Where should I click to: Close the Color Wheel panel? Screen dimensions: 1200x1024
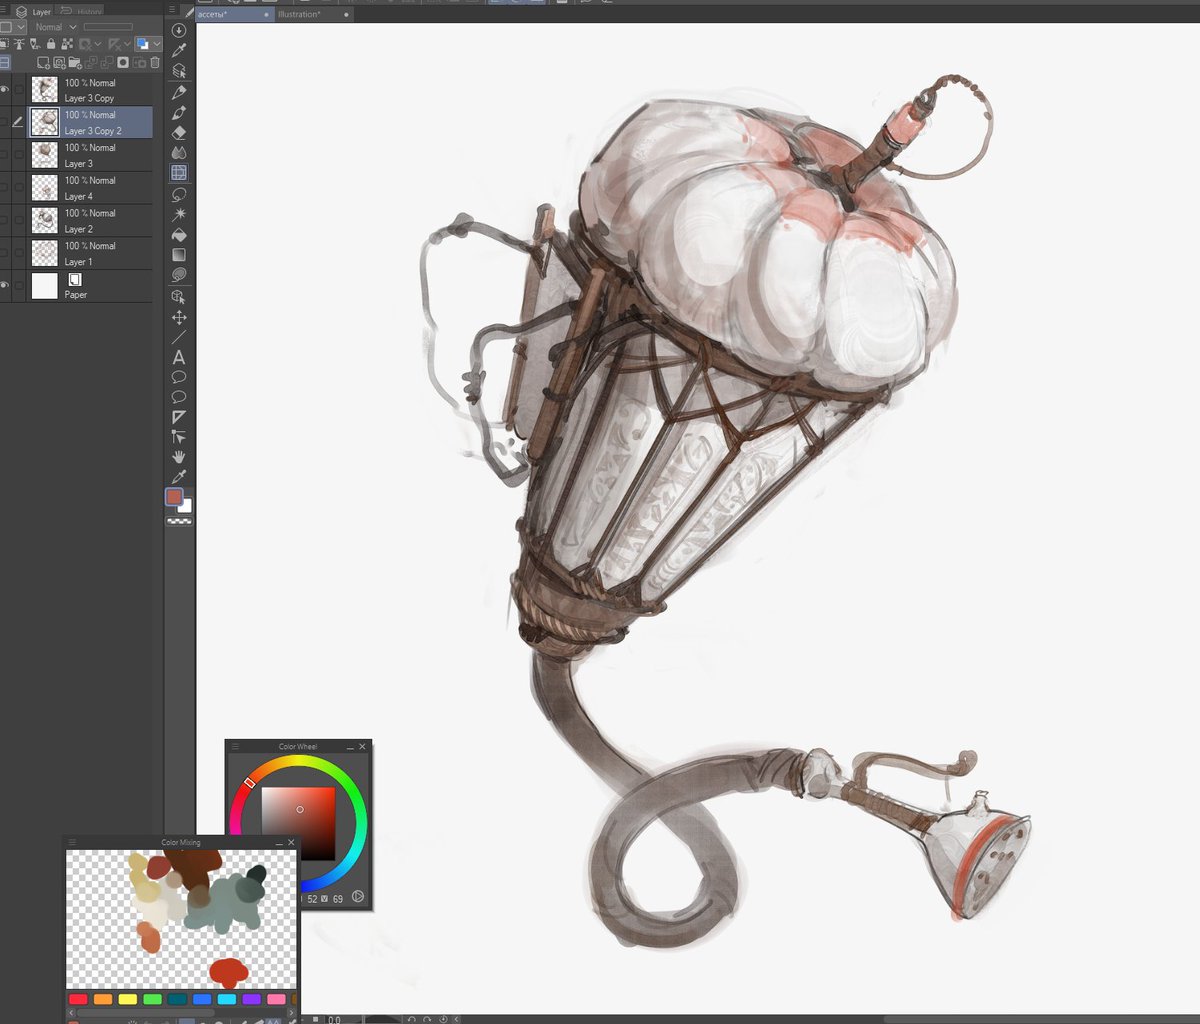pyautogui.click(x=362, y=746)
